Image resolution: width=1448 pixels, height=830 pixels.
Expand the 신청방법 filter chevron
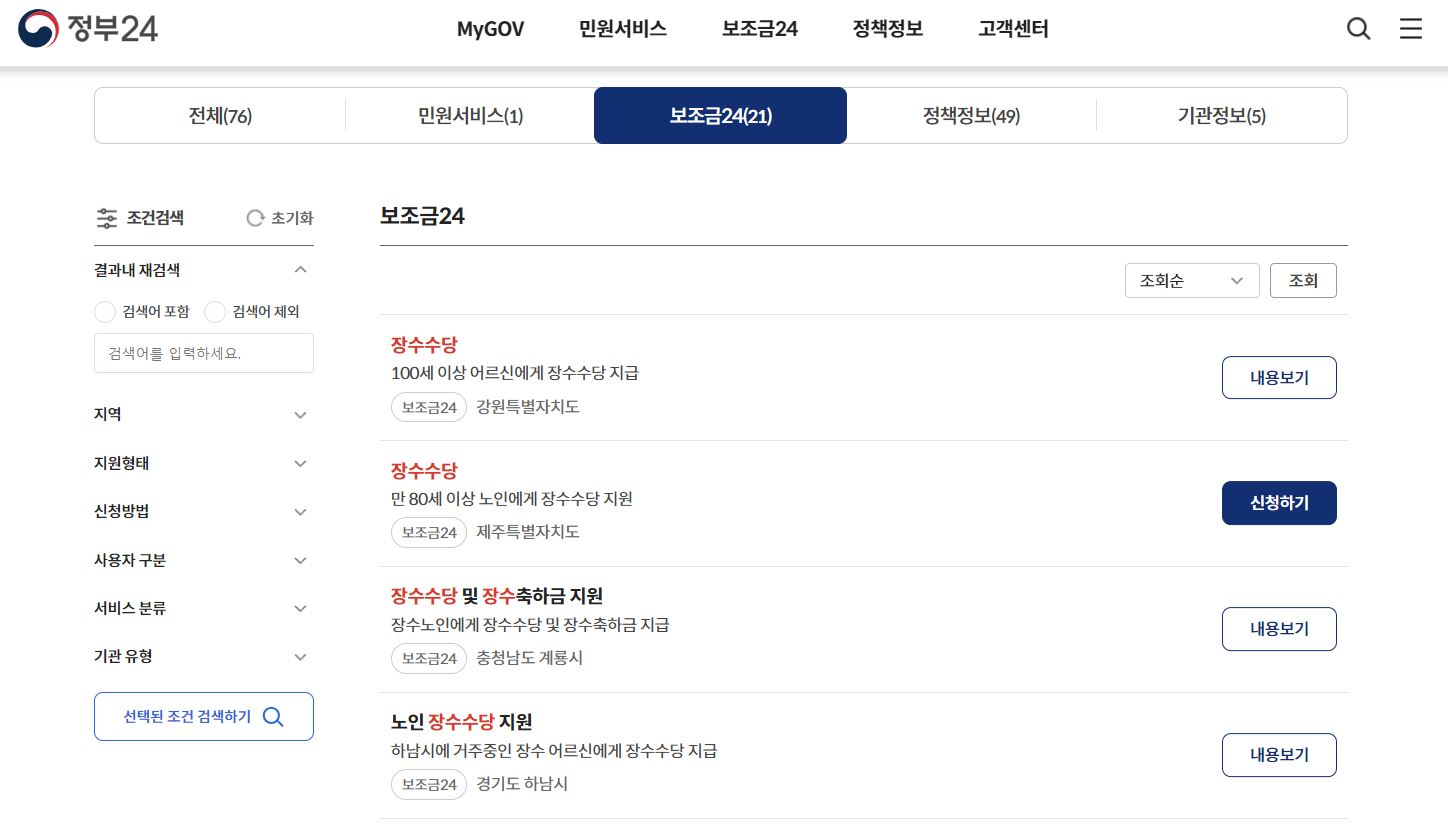(300, 512)
